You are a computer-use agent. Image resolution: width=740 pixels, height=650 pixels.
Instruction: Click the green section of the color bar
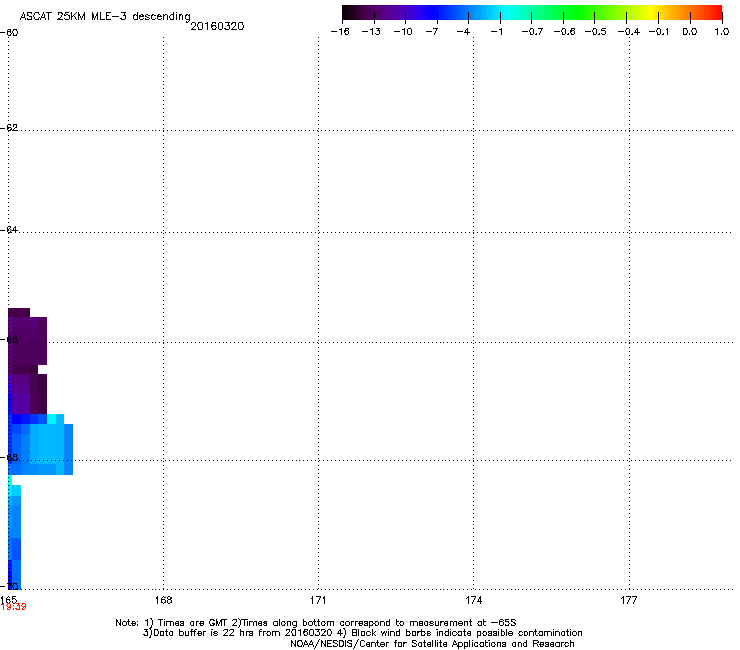point(580,13)
